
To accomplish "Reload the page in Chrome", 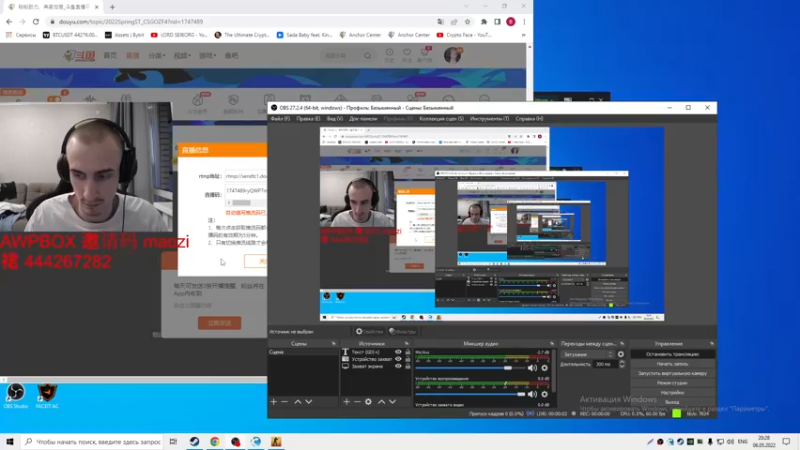I will point(36,22).
